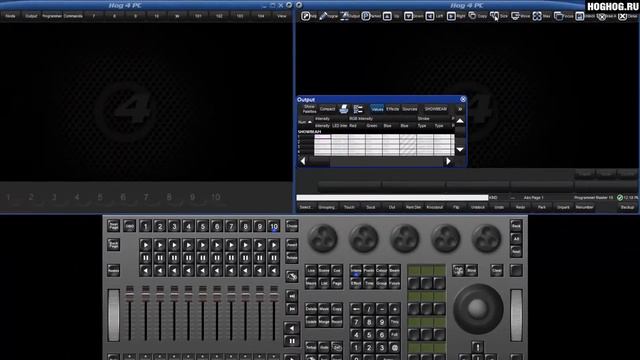640x360 pixels.
Task: Close the Output window
Action: [463, 99]
